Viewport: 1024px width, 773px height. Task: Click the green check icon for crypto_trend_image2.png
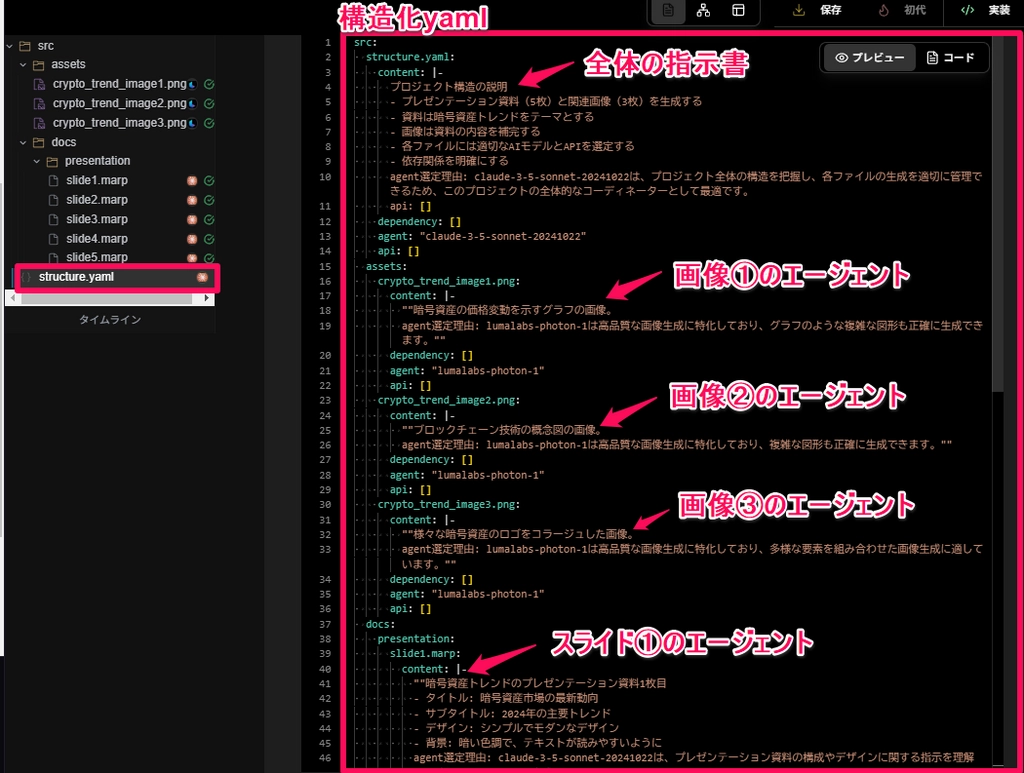point(209,104)
